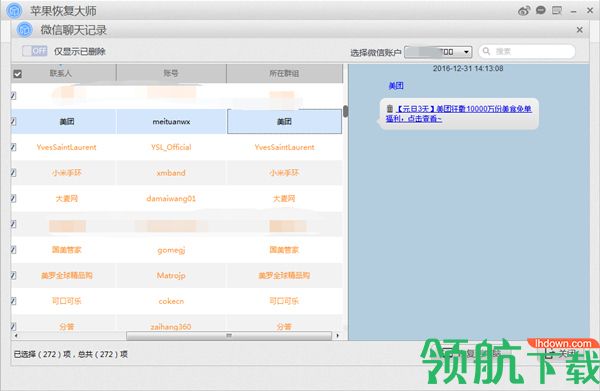Image resolution: width=600 pixels, height=391 pixels.
Task: Open the 【元旦3天】美团 message link
Action: [x=459, y=114]
